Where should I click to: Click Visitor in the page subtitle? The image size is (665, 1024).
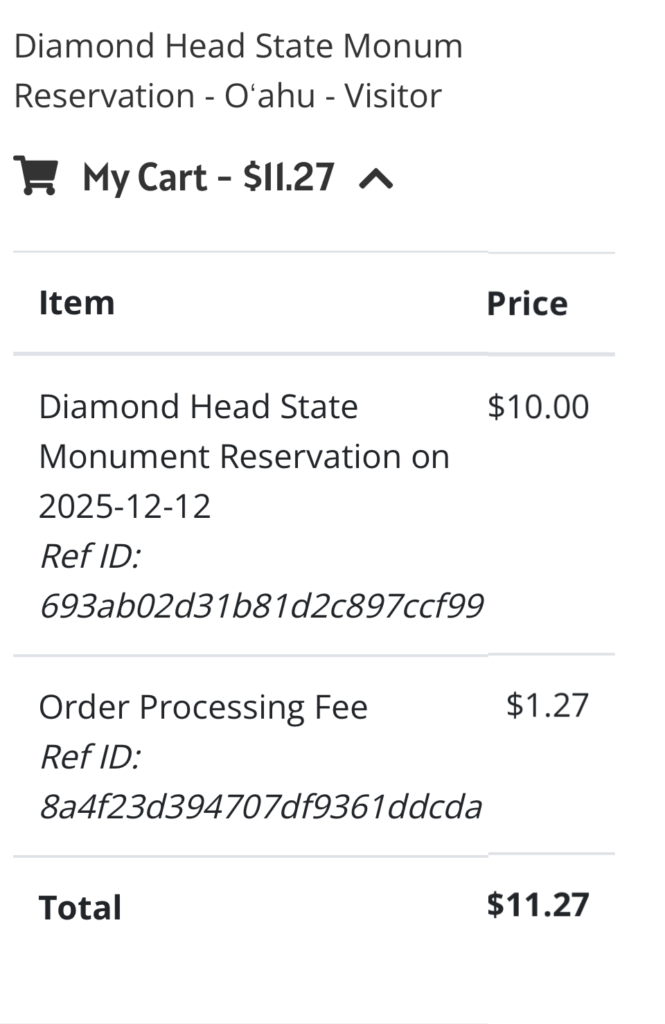coord(393,96)
